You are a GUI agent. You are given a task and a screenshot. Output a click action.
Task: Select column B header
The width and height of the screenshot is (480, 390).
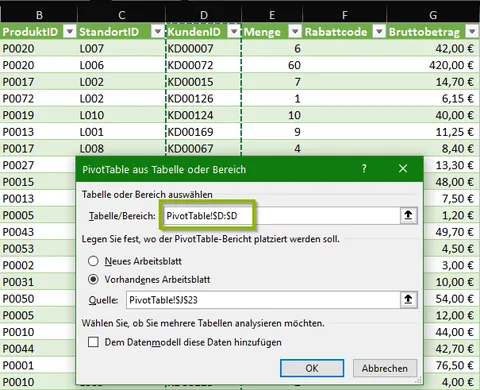point(39,15)
